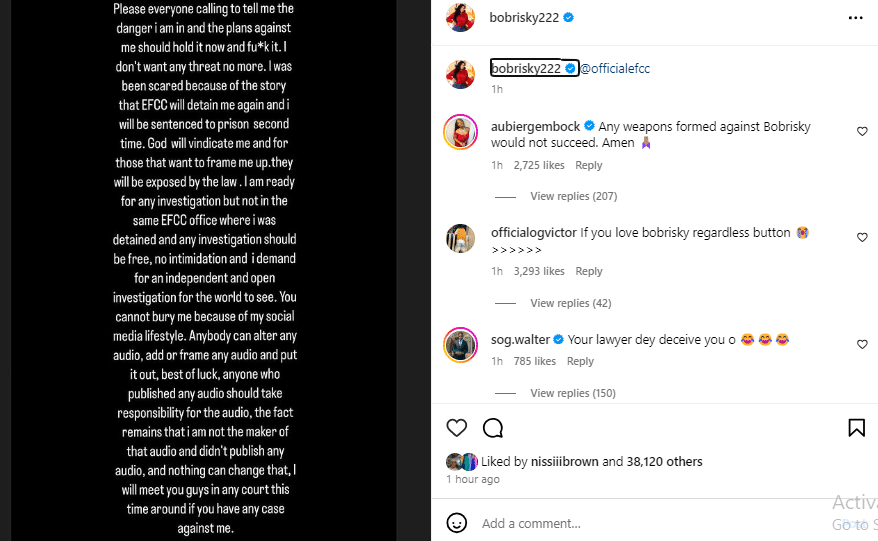The image size is (878, 541).
Task: Reply to aubiergembock's comment
Action: point(589,165)
